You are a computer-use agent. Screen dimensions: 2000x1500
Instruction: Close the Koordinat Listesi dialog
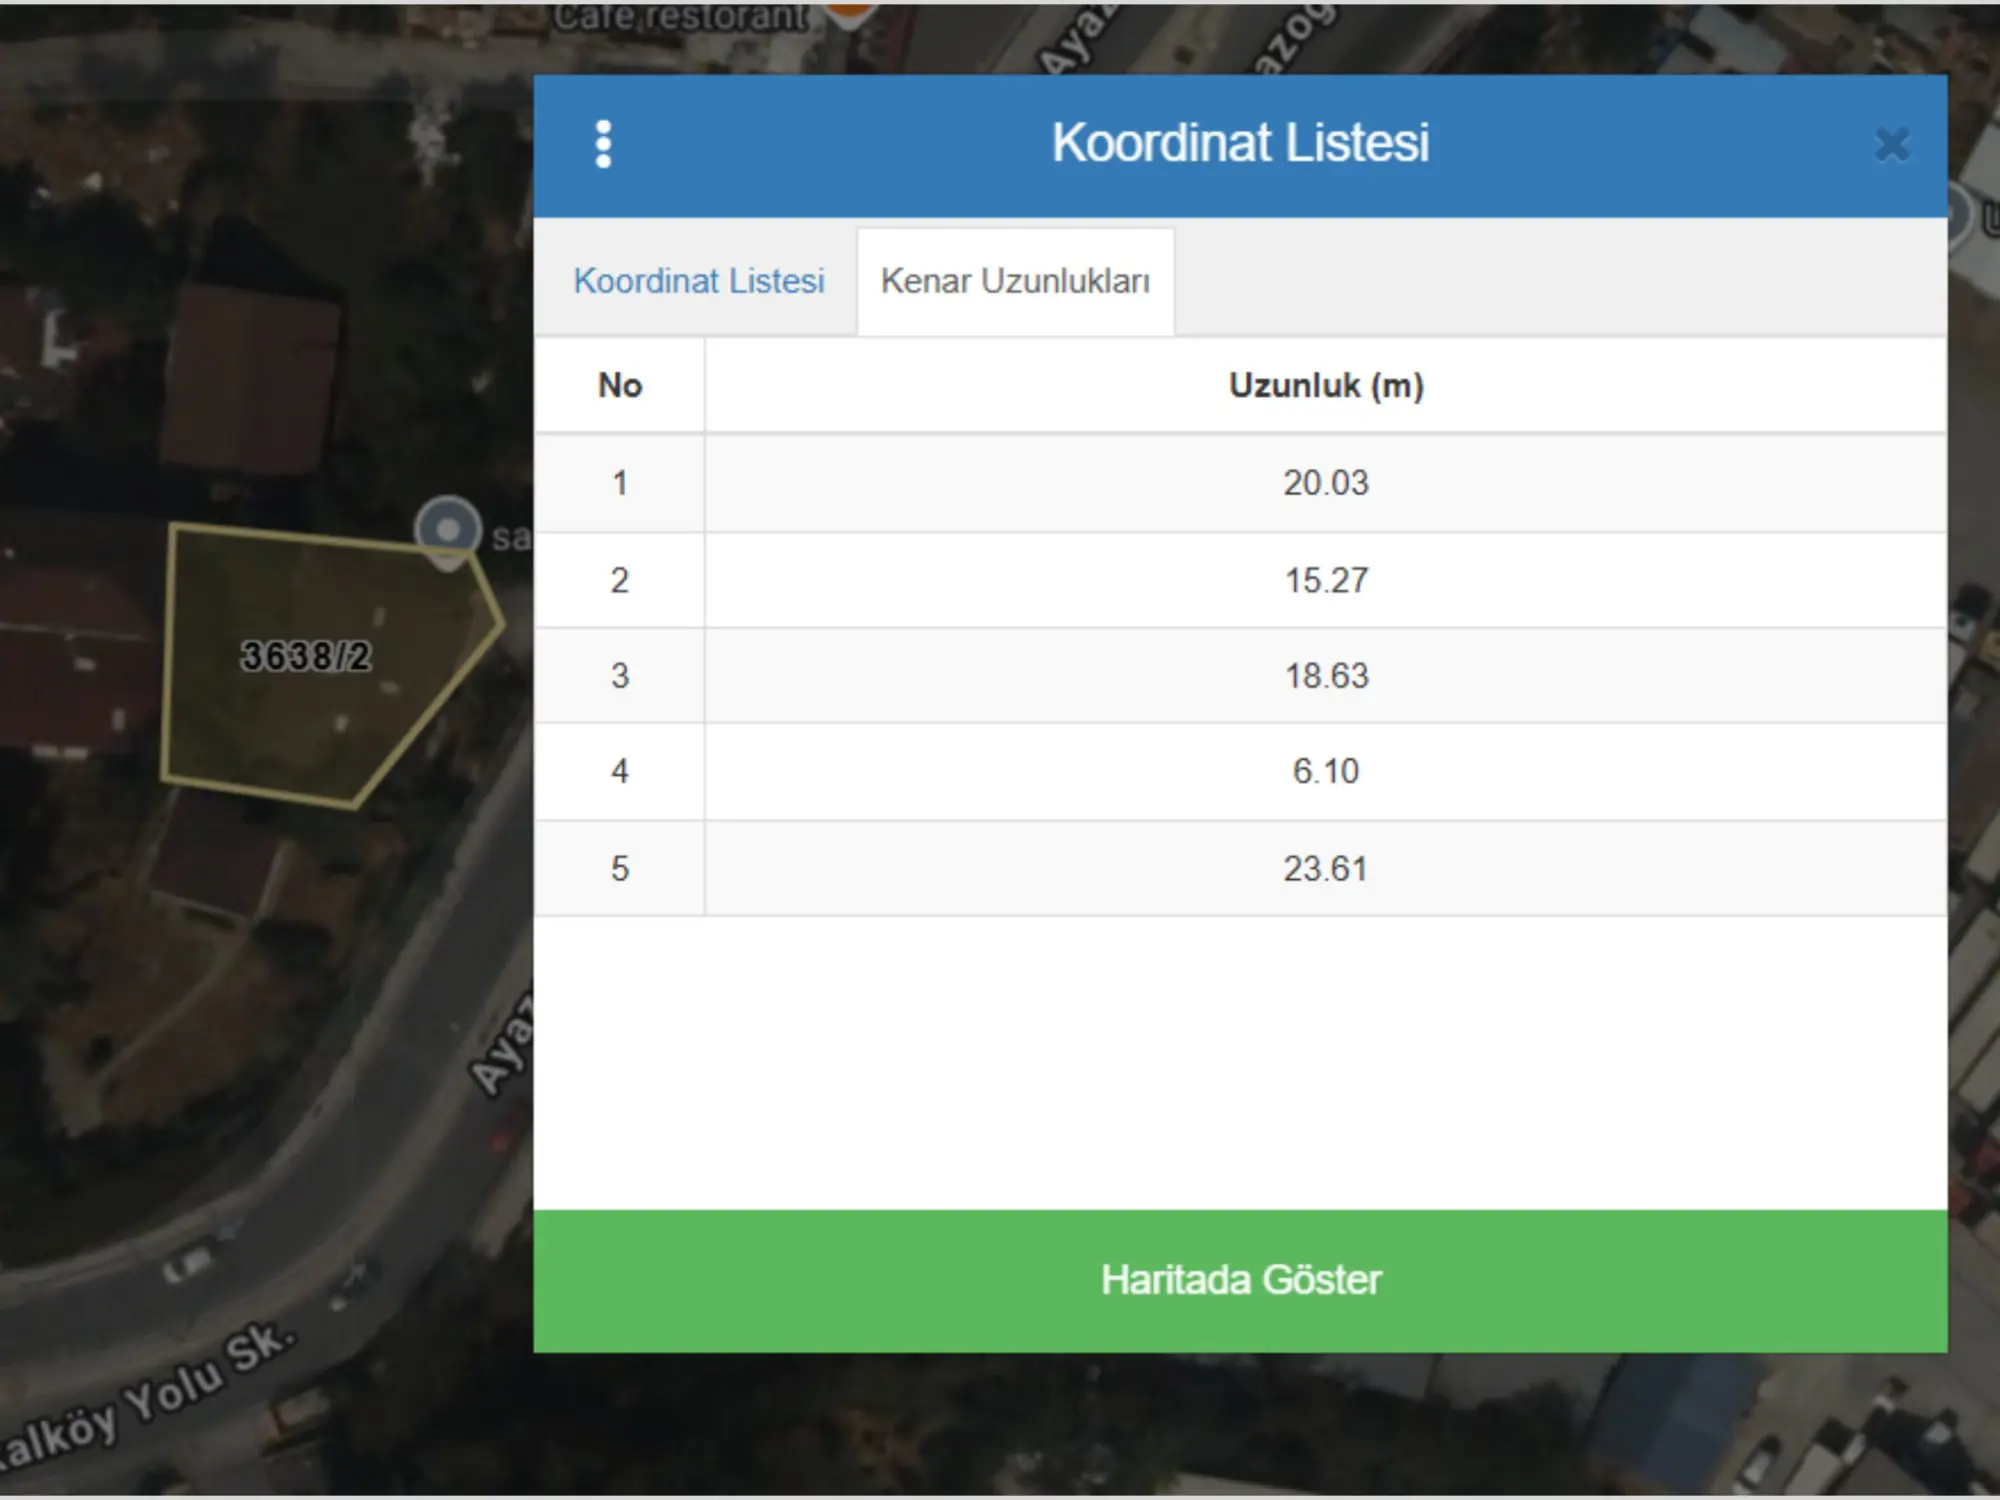tap(1891, 145)
